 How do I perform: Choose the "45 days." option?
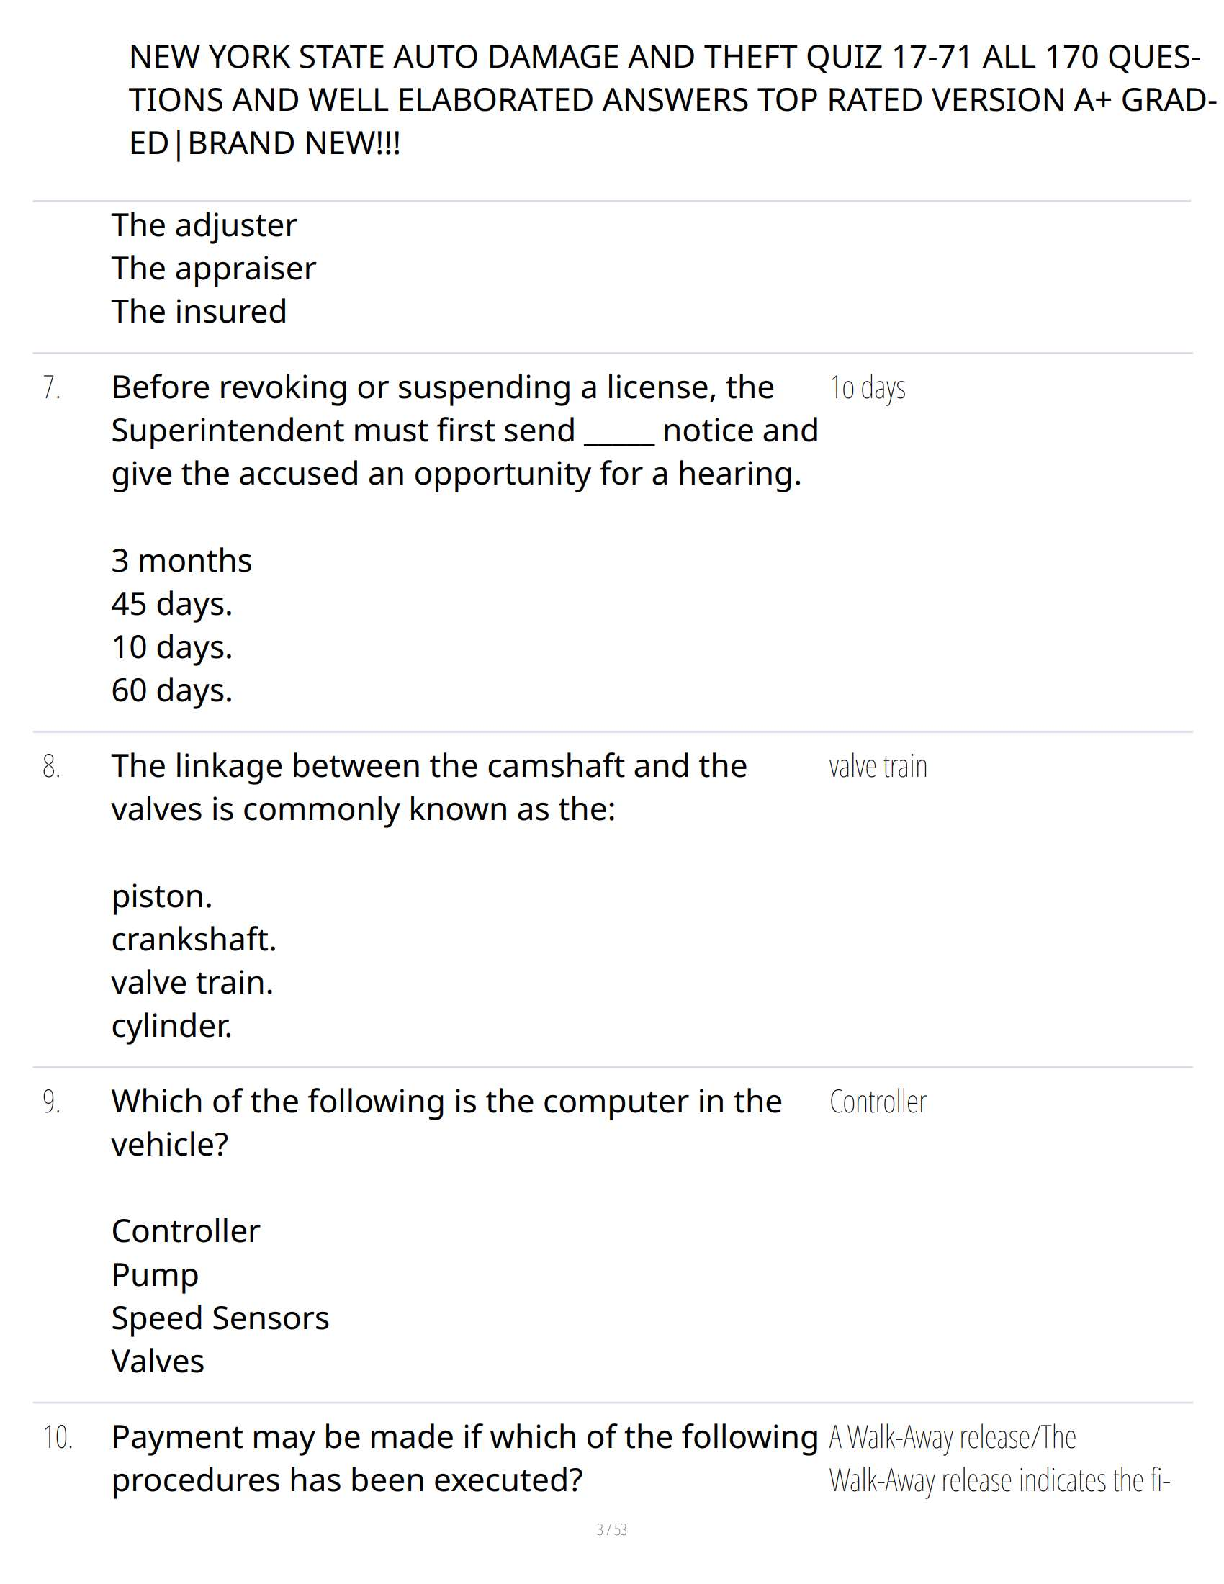[x=171, y=604]
